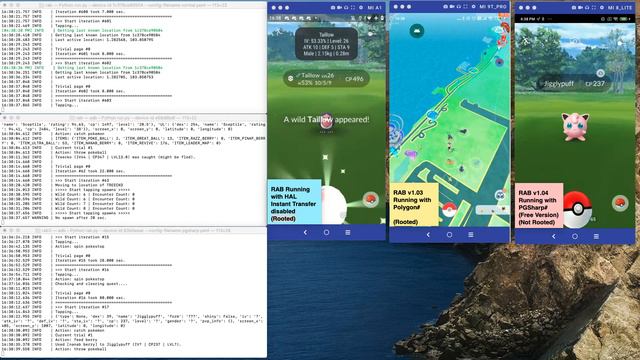Open main menu Poké Ball on map
This screenshot has width=640, height=360.
pyautogui.click(x=449, y=210)
